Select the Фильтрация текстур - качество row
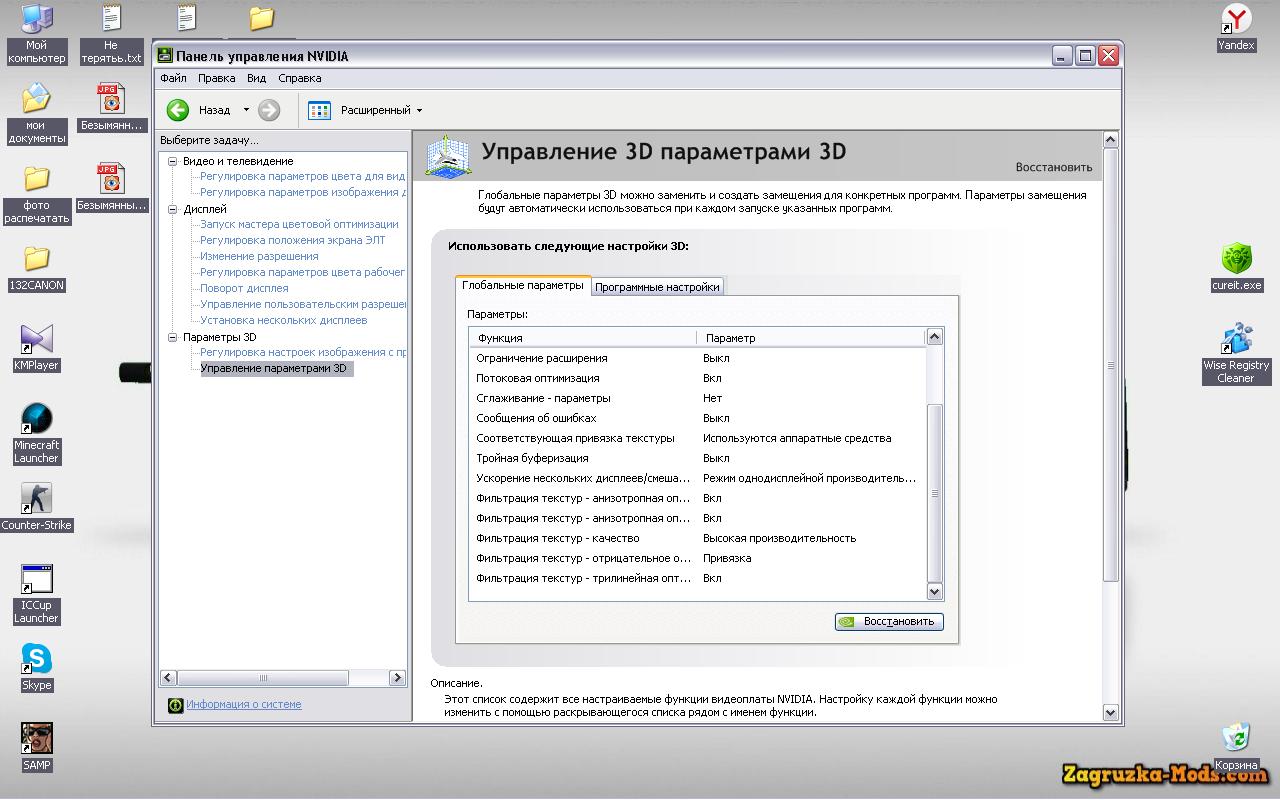Screen dimensions: 1280x800 pyautogui.click(x=698, y=538)
